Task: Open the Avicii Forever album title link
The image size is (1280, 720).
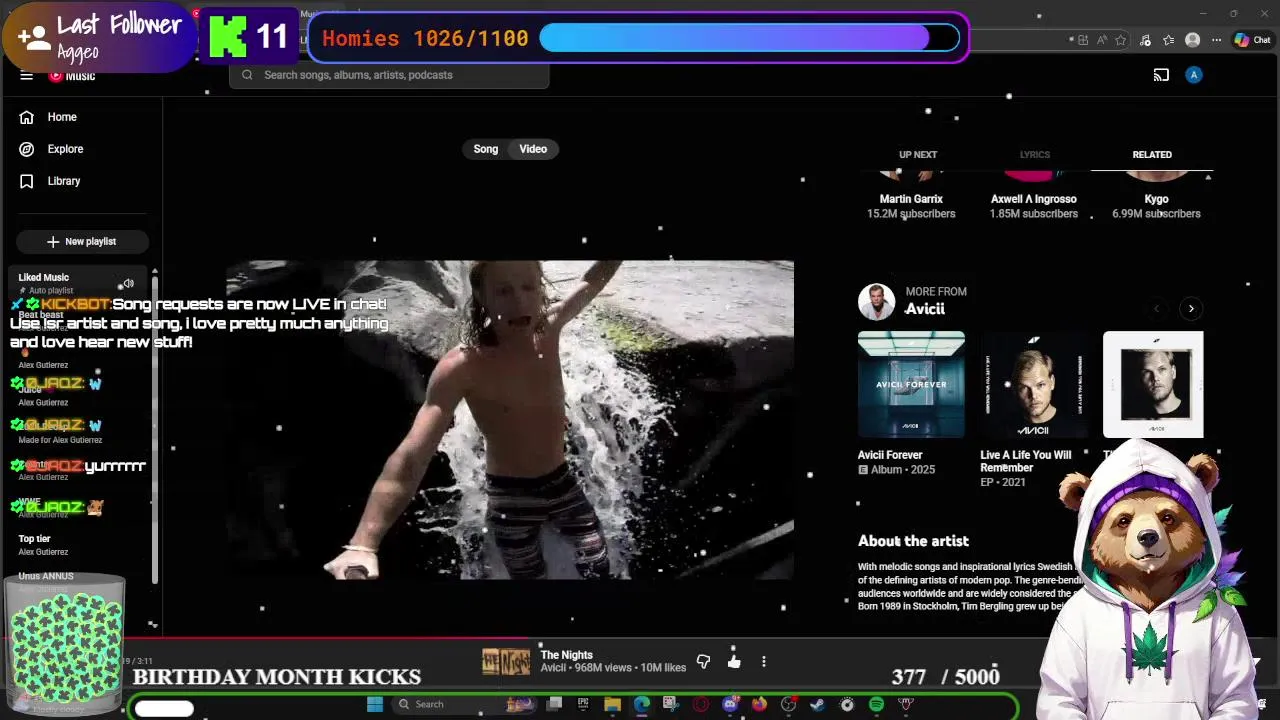Action: click(x=890, y=455)
